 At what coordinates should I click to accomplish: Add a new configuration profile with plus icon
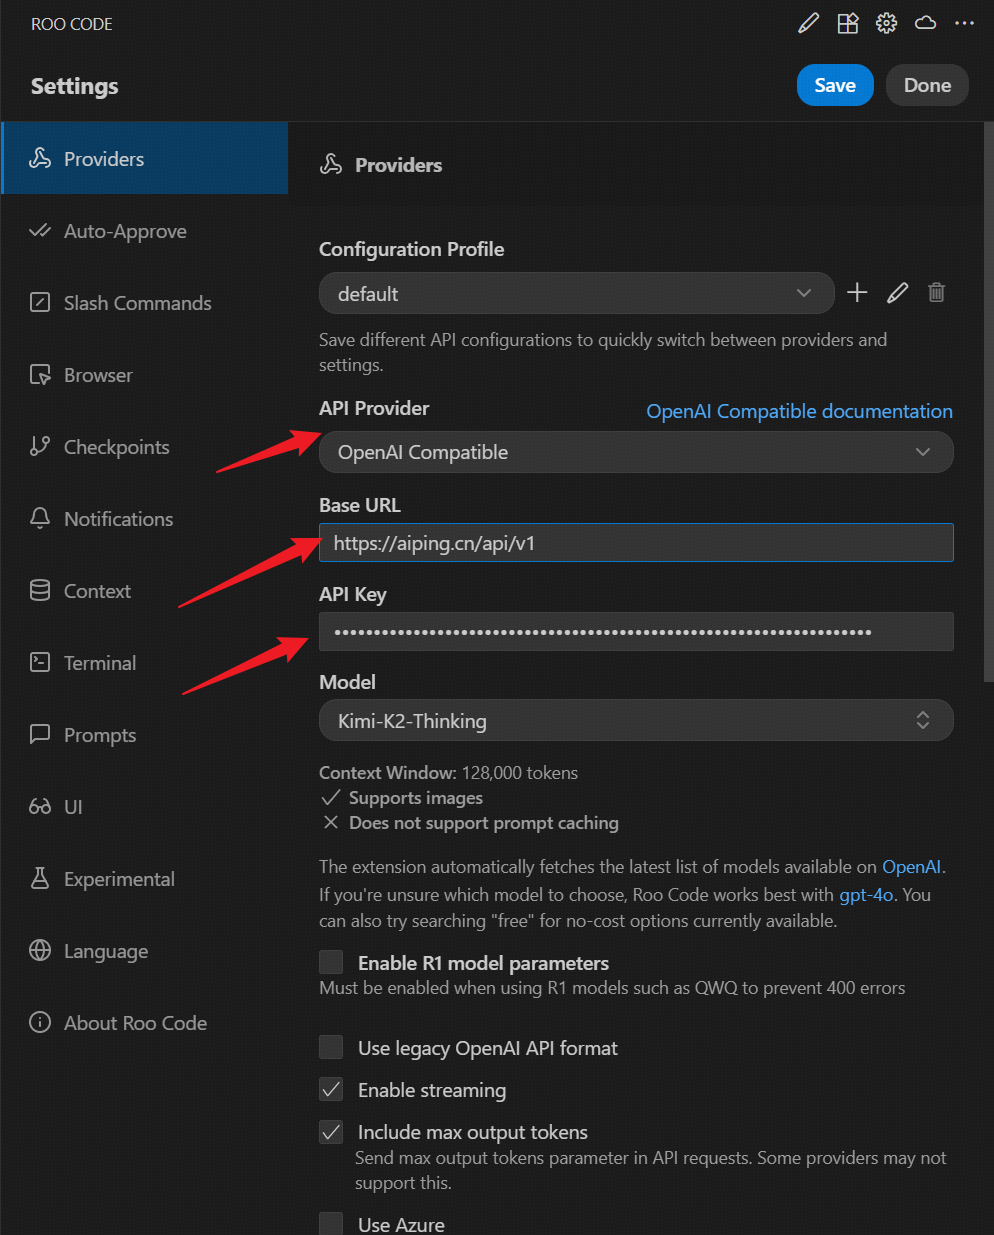tap(857, 293)
